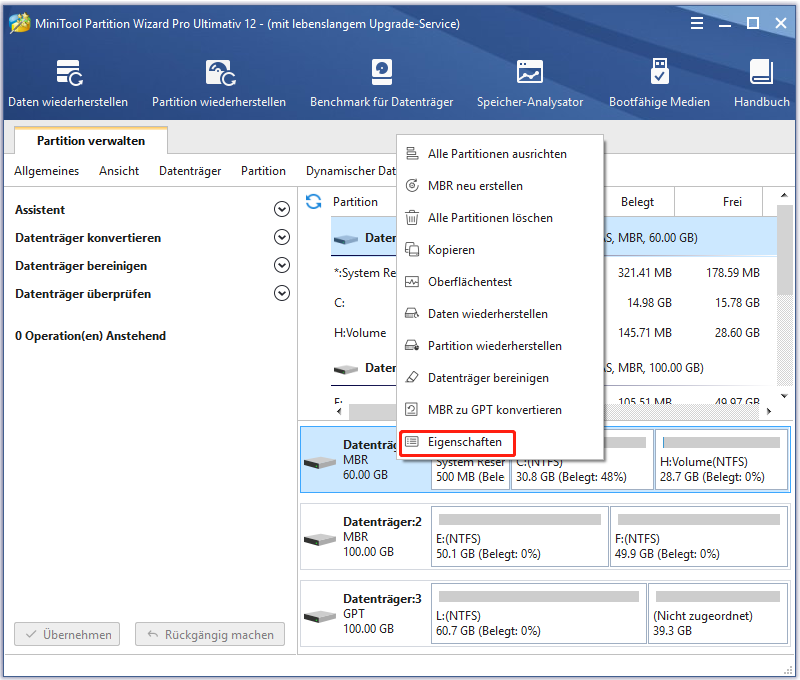Select the F:(NTFS) 49.9 GB partition block

point(698,536)
